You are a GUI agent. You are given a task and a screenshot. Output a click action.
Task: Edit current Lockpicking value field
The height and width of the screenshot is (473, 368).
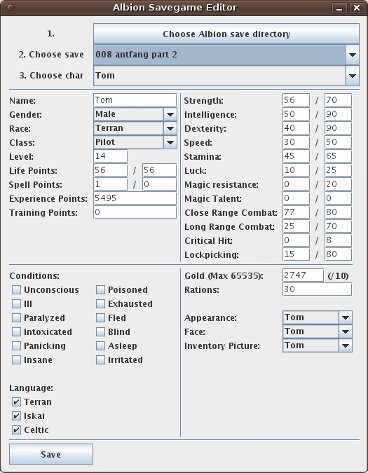click(296, 254)
